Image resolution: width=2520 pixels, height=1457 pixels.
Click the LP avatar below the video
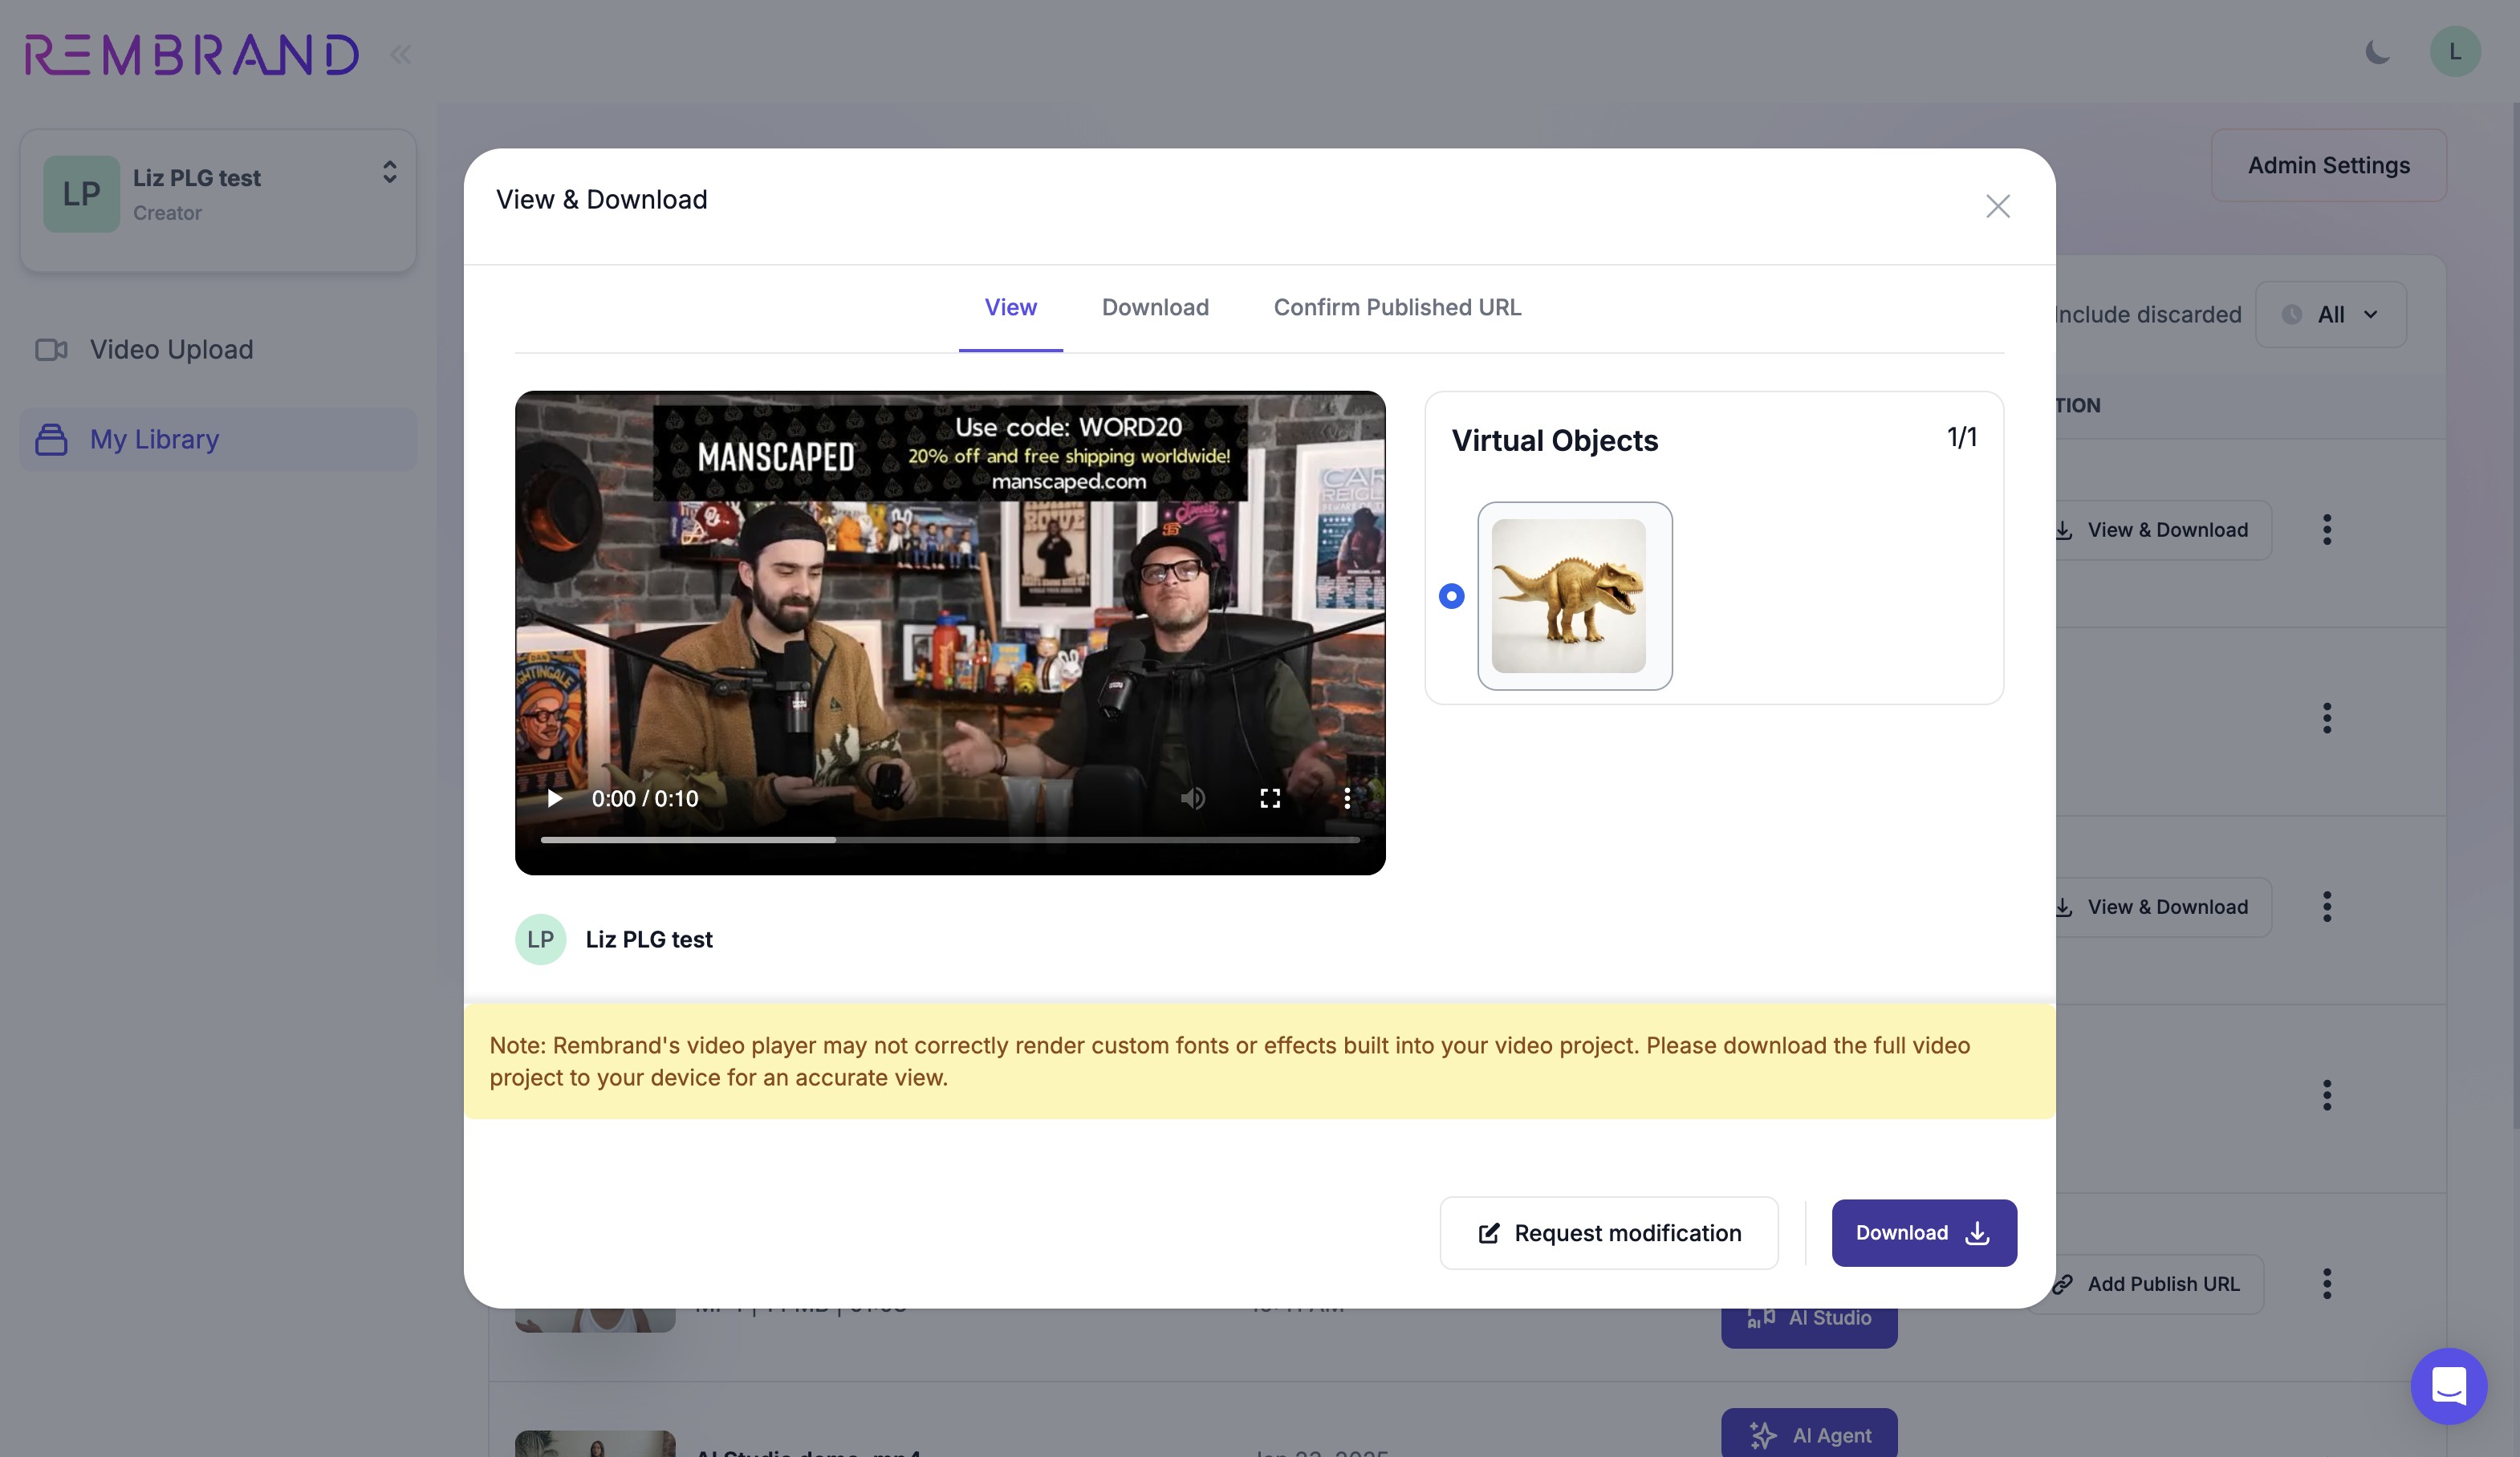tap(540, 940)
